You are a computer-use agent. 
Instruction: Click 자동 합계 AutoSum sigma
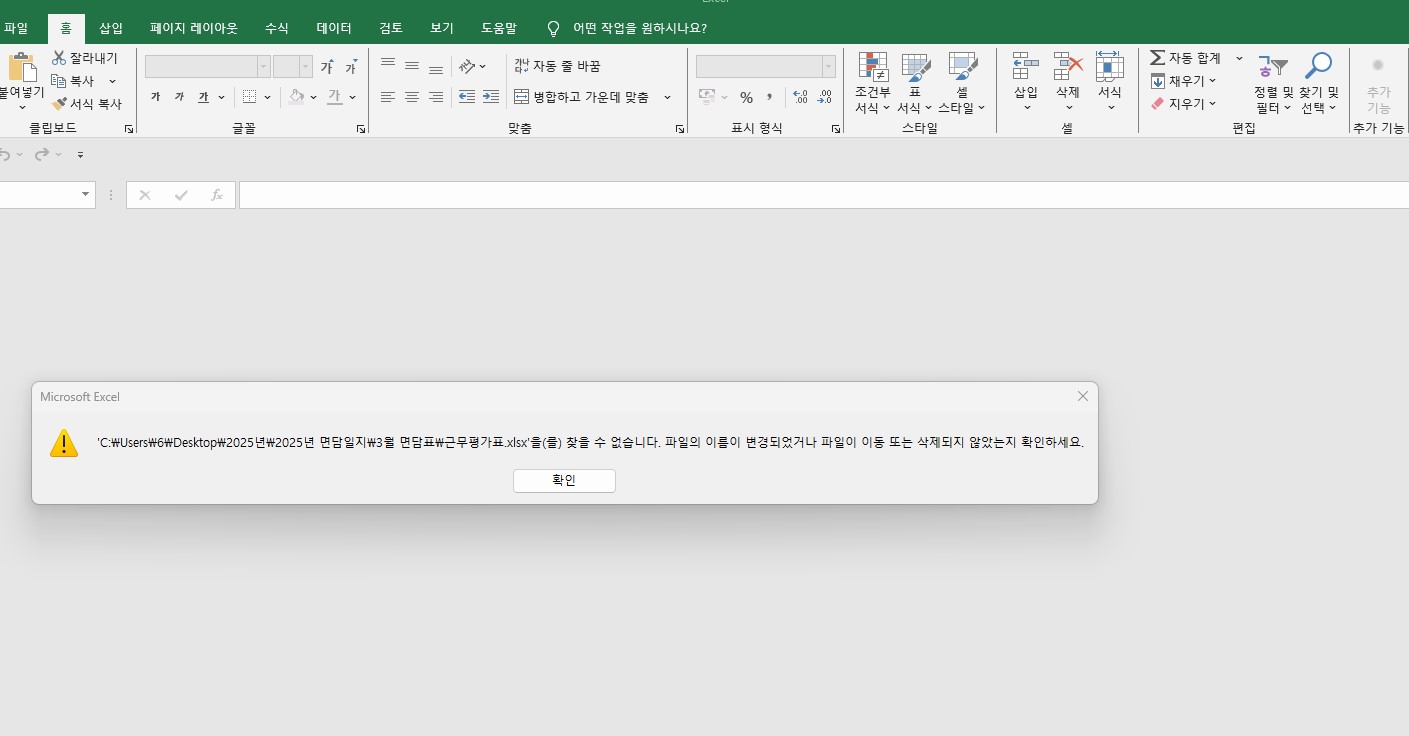pos(1185,58)
